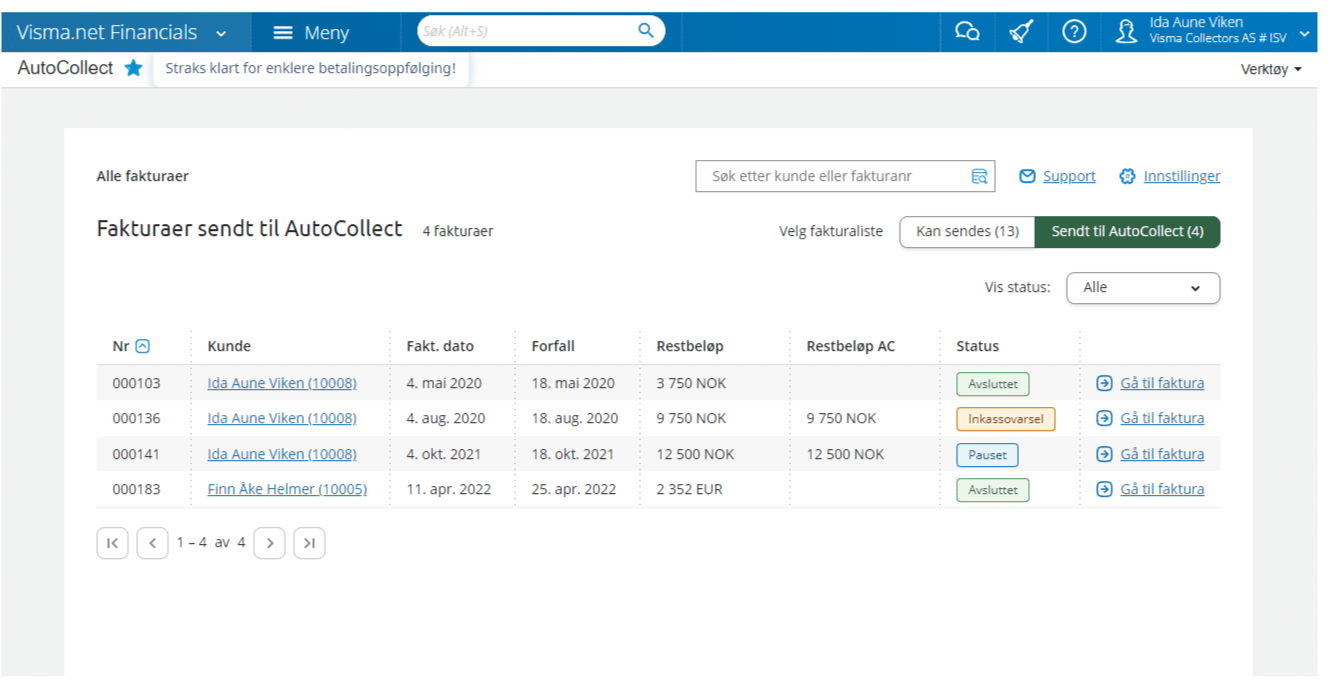This screenshot has width=1337, height=688.
Task: Click the star favorite icon beside AutoCollect
Action: tap(133, 69)
